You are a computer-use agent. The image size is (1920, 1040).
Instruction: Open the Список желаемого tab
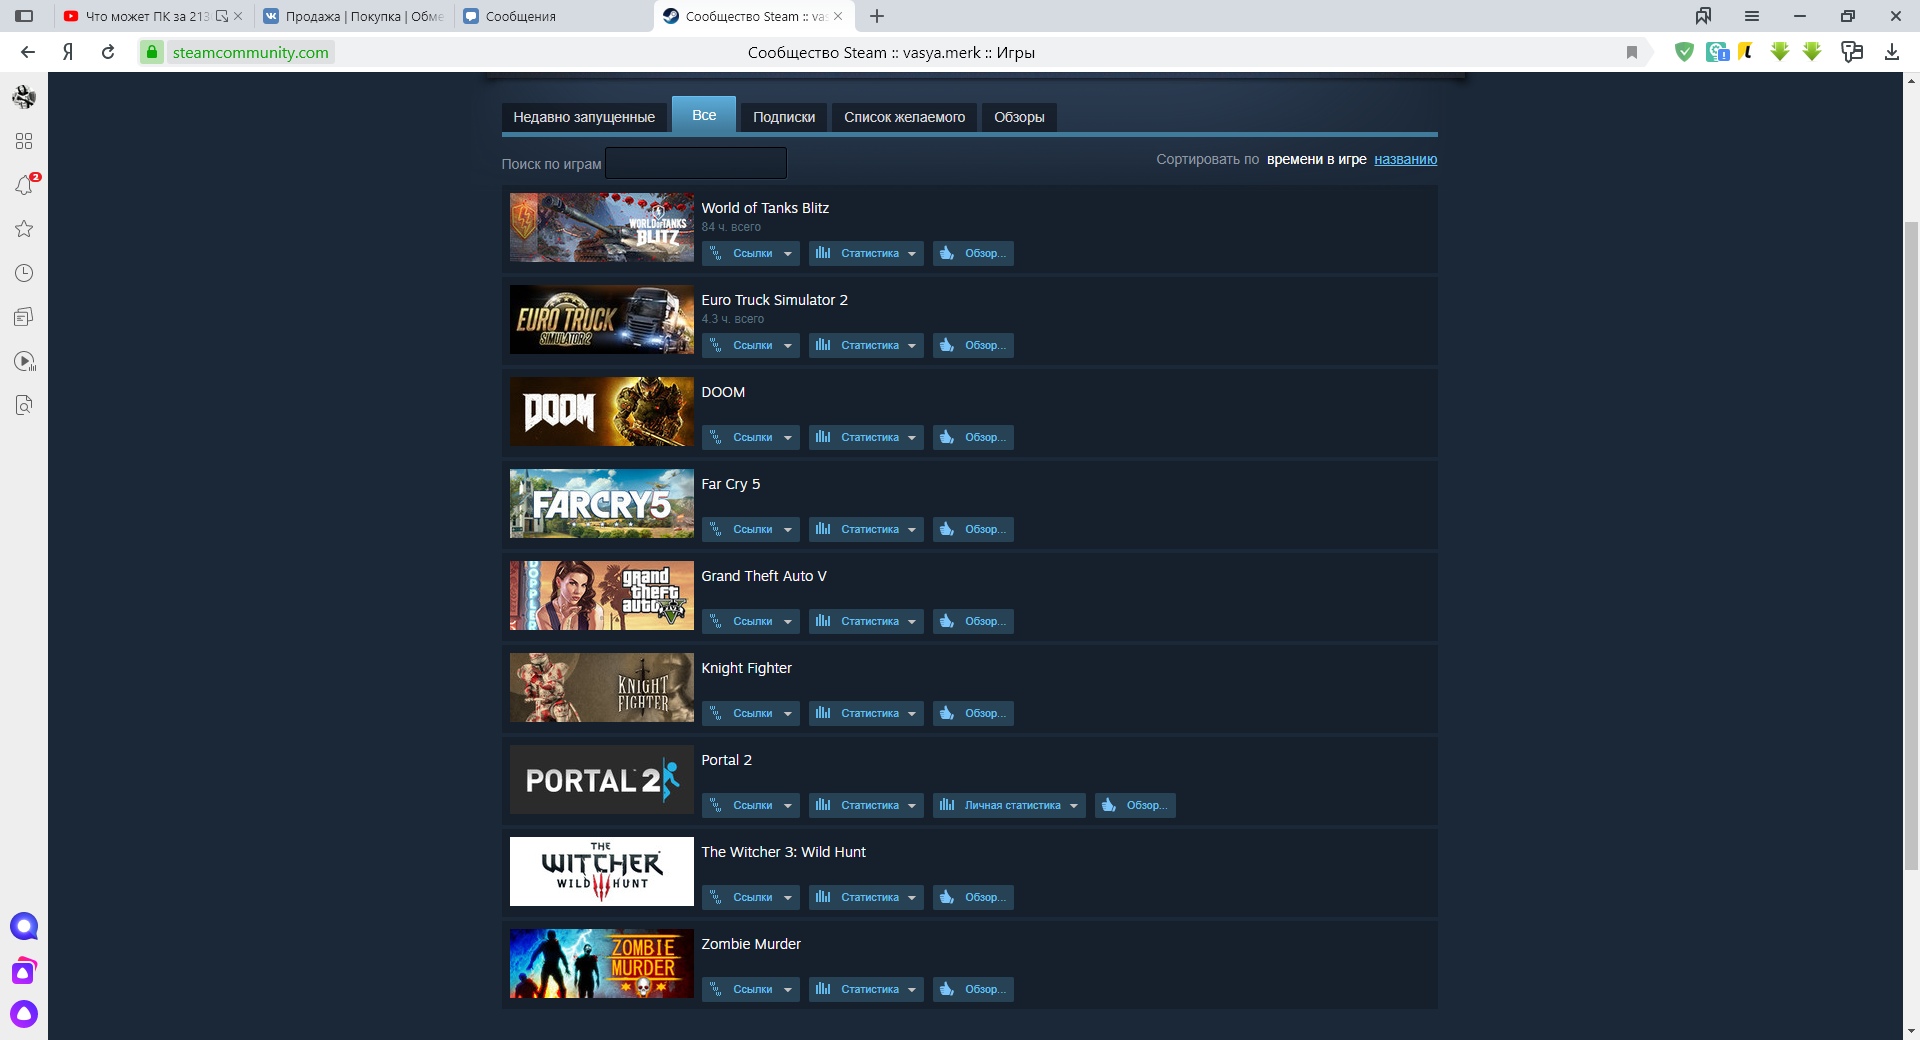click(x=904, y=117)
